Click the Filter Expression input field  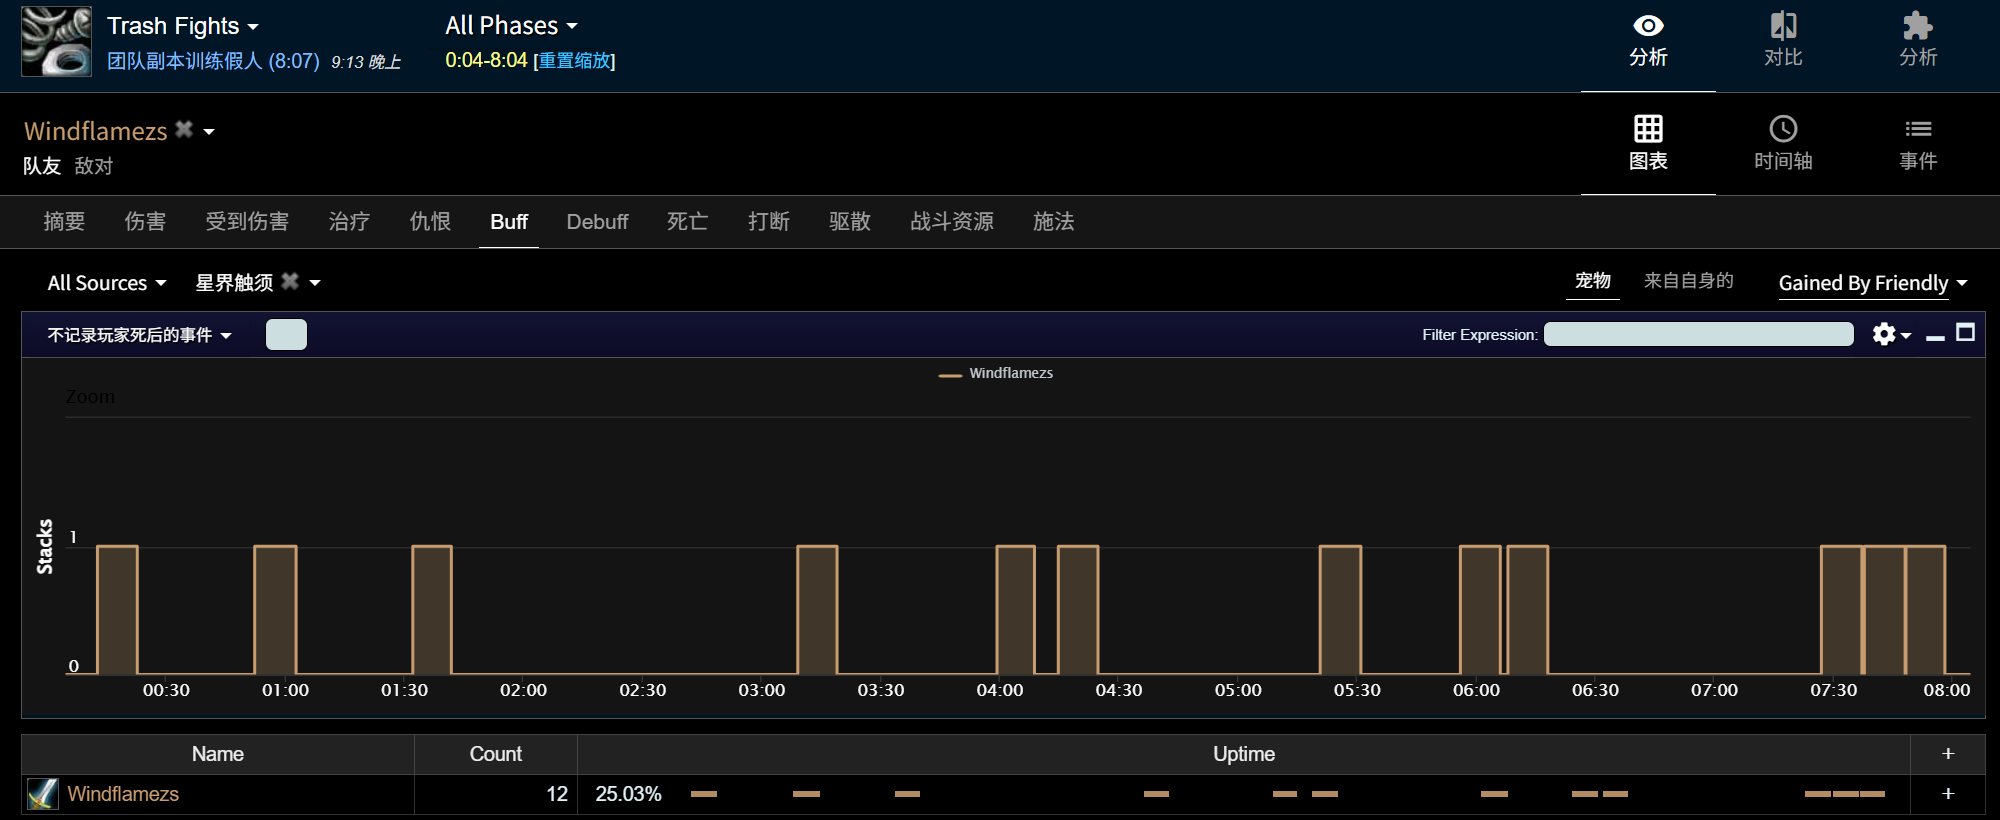coord(1697,334)
